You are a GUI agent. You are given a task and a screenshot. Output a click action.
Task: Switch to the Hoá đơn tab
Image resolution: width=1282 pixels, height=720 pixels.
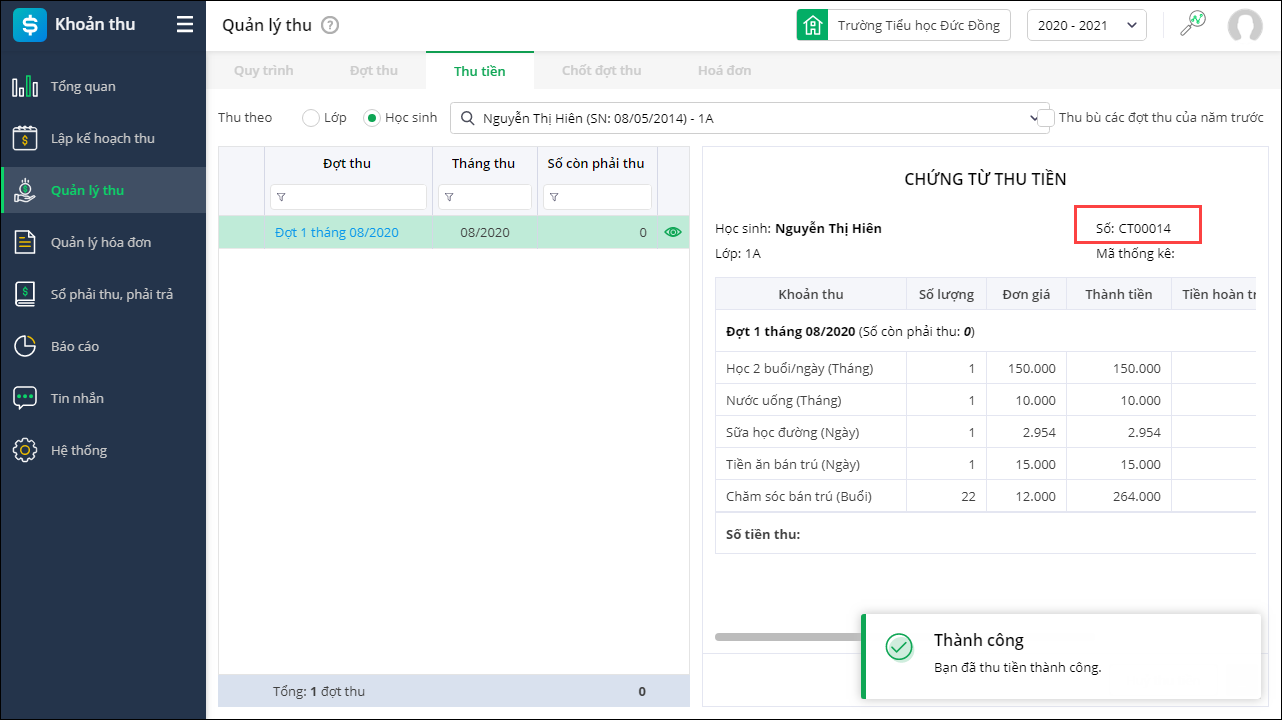tap(724, 71)
